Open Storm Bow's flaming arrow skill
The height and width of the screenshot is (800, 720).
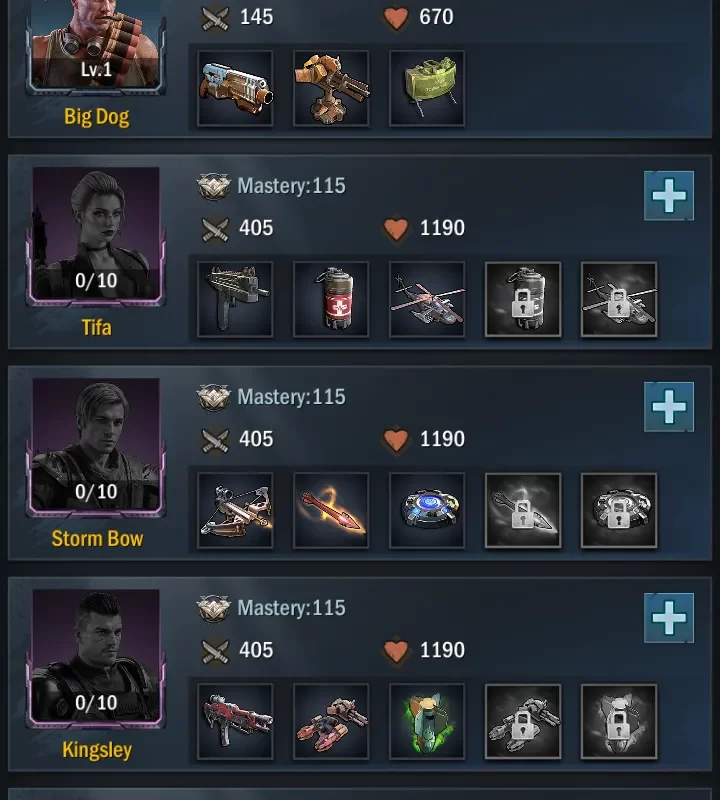(x=331, y=511)
